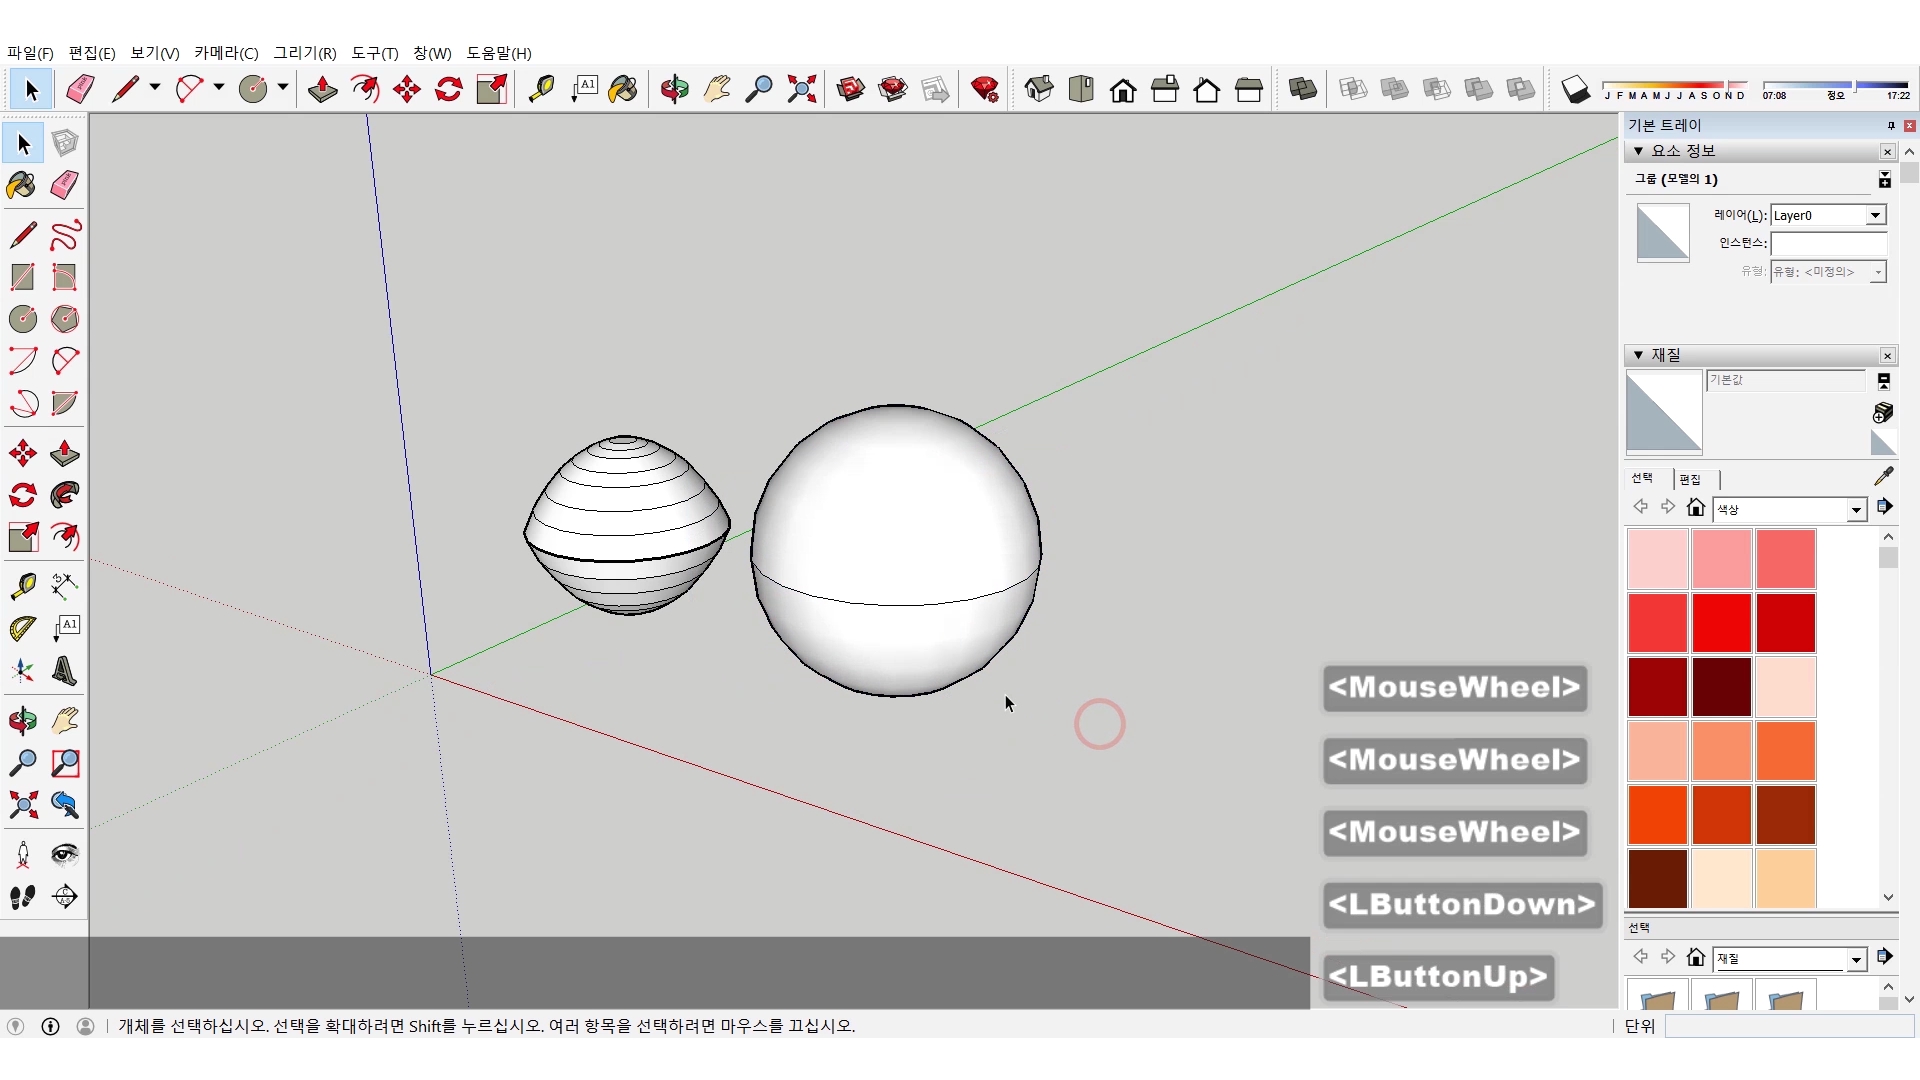The height and width of the screenshot is (1080, 1920).
Task: Click the create material button
Action: pyautogui.click(x=1882, y=413)
